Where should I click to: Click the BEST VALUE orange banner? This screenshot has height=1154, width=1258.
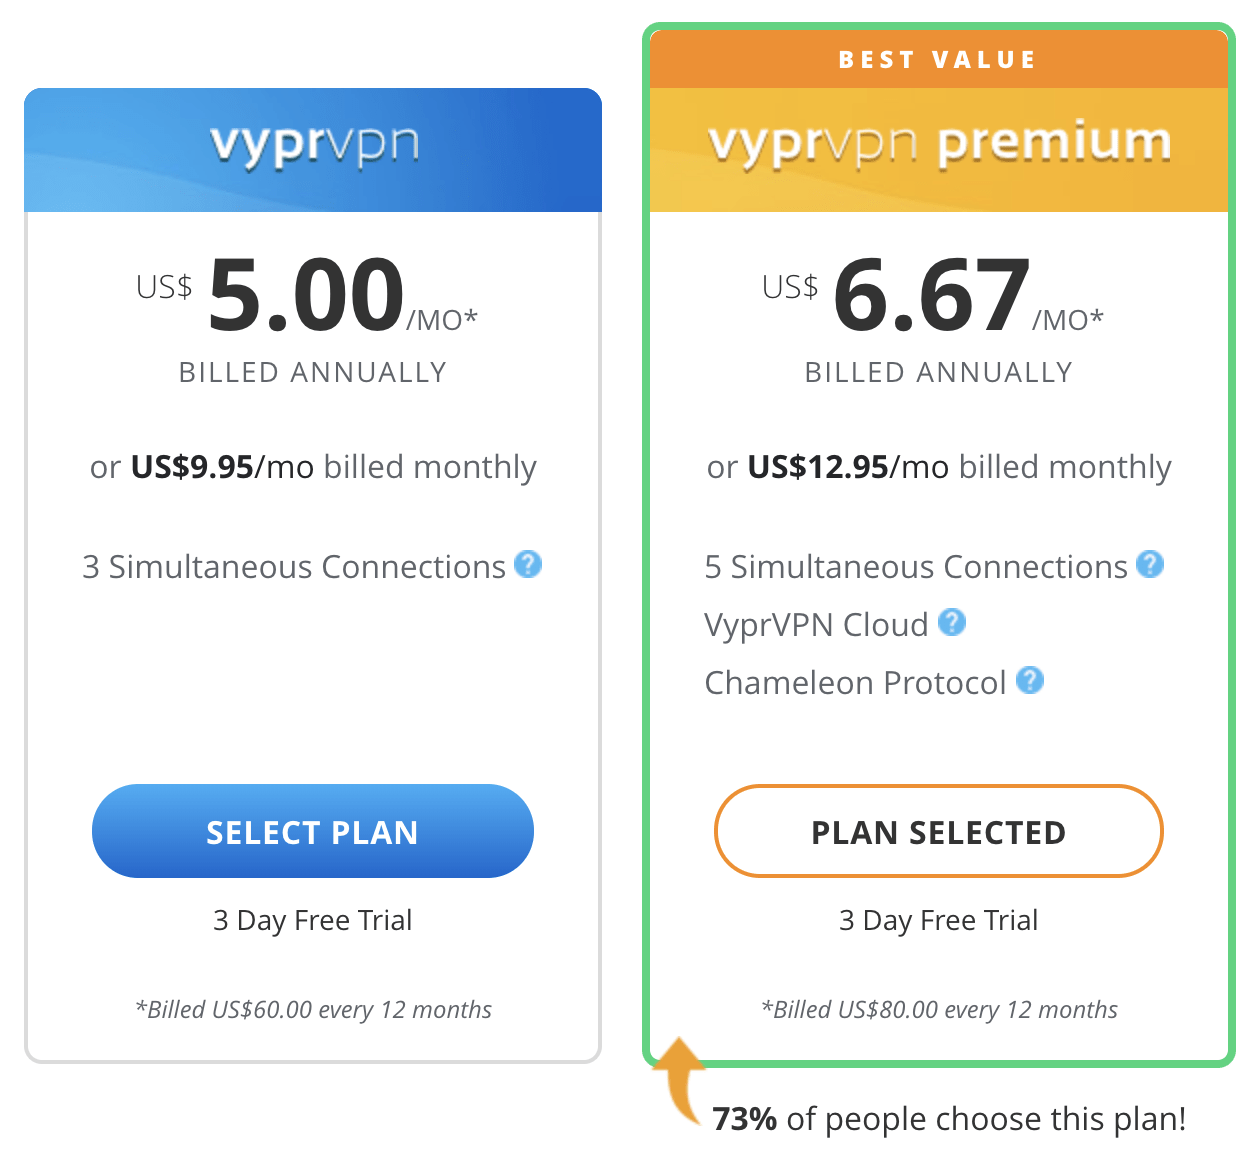click(939, 59)
